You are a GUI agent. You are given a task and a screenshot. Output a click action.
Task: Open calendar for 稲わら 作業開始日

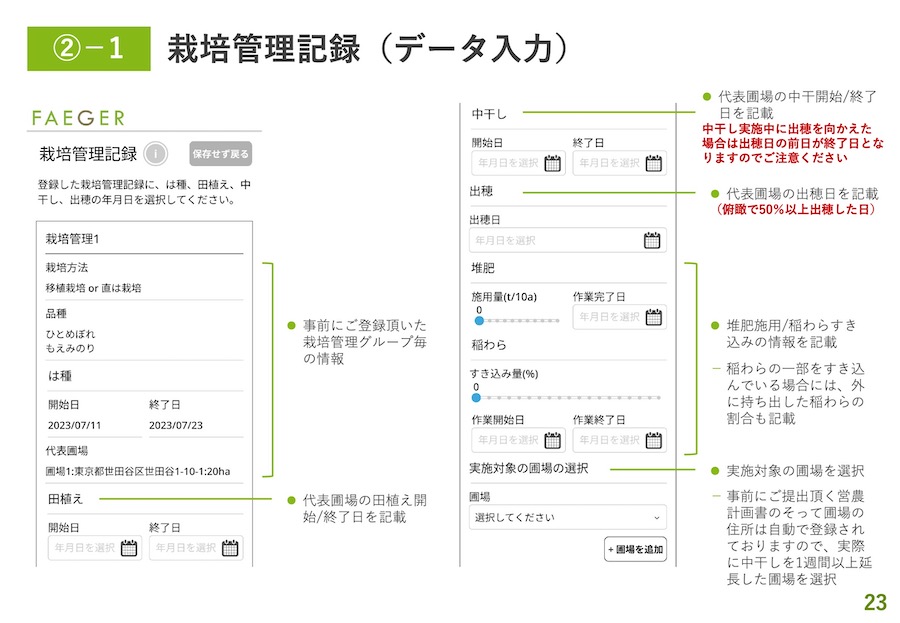point(552,440)
